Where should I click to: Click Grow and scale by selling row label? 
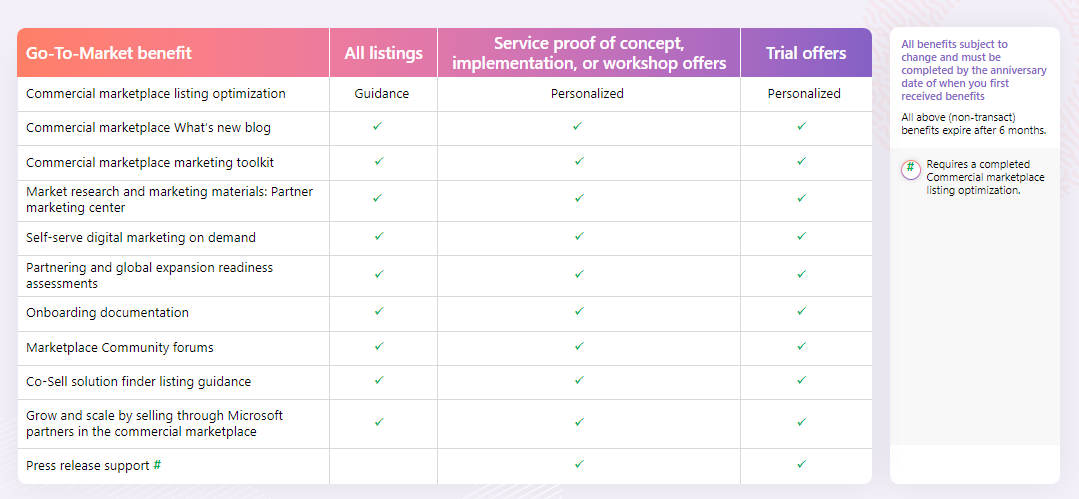point(155,423)
